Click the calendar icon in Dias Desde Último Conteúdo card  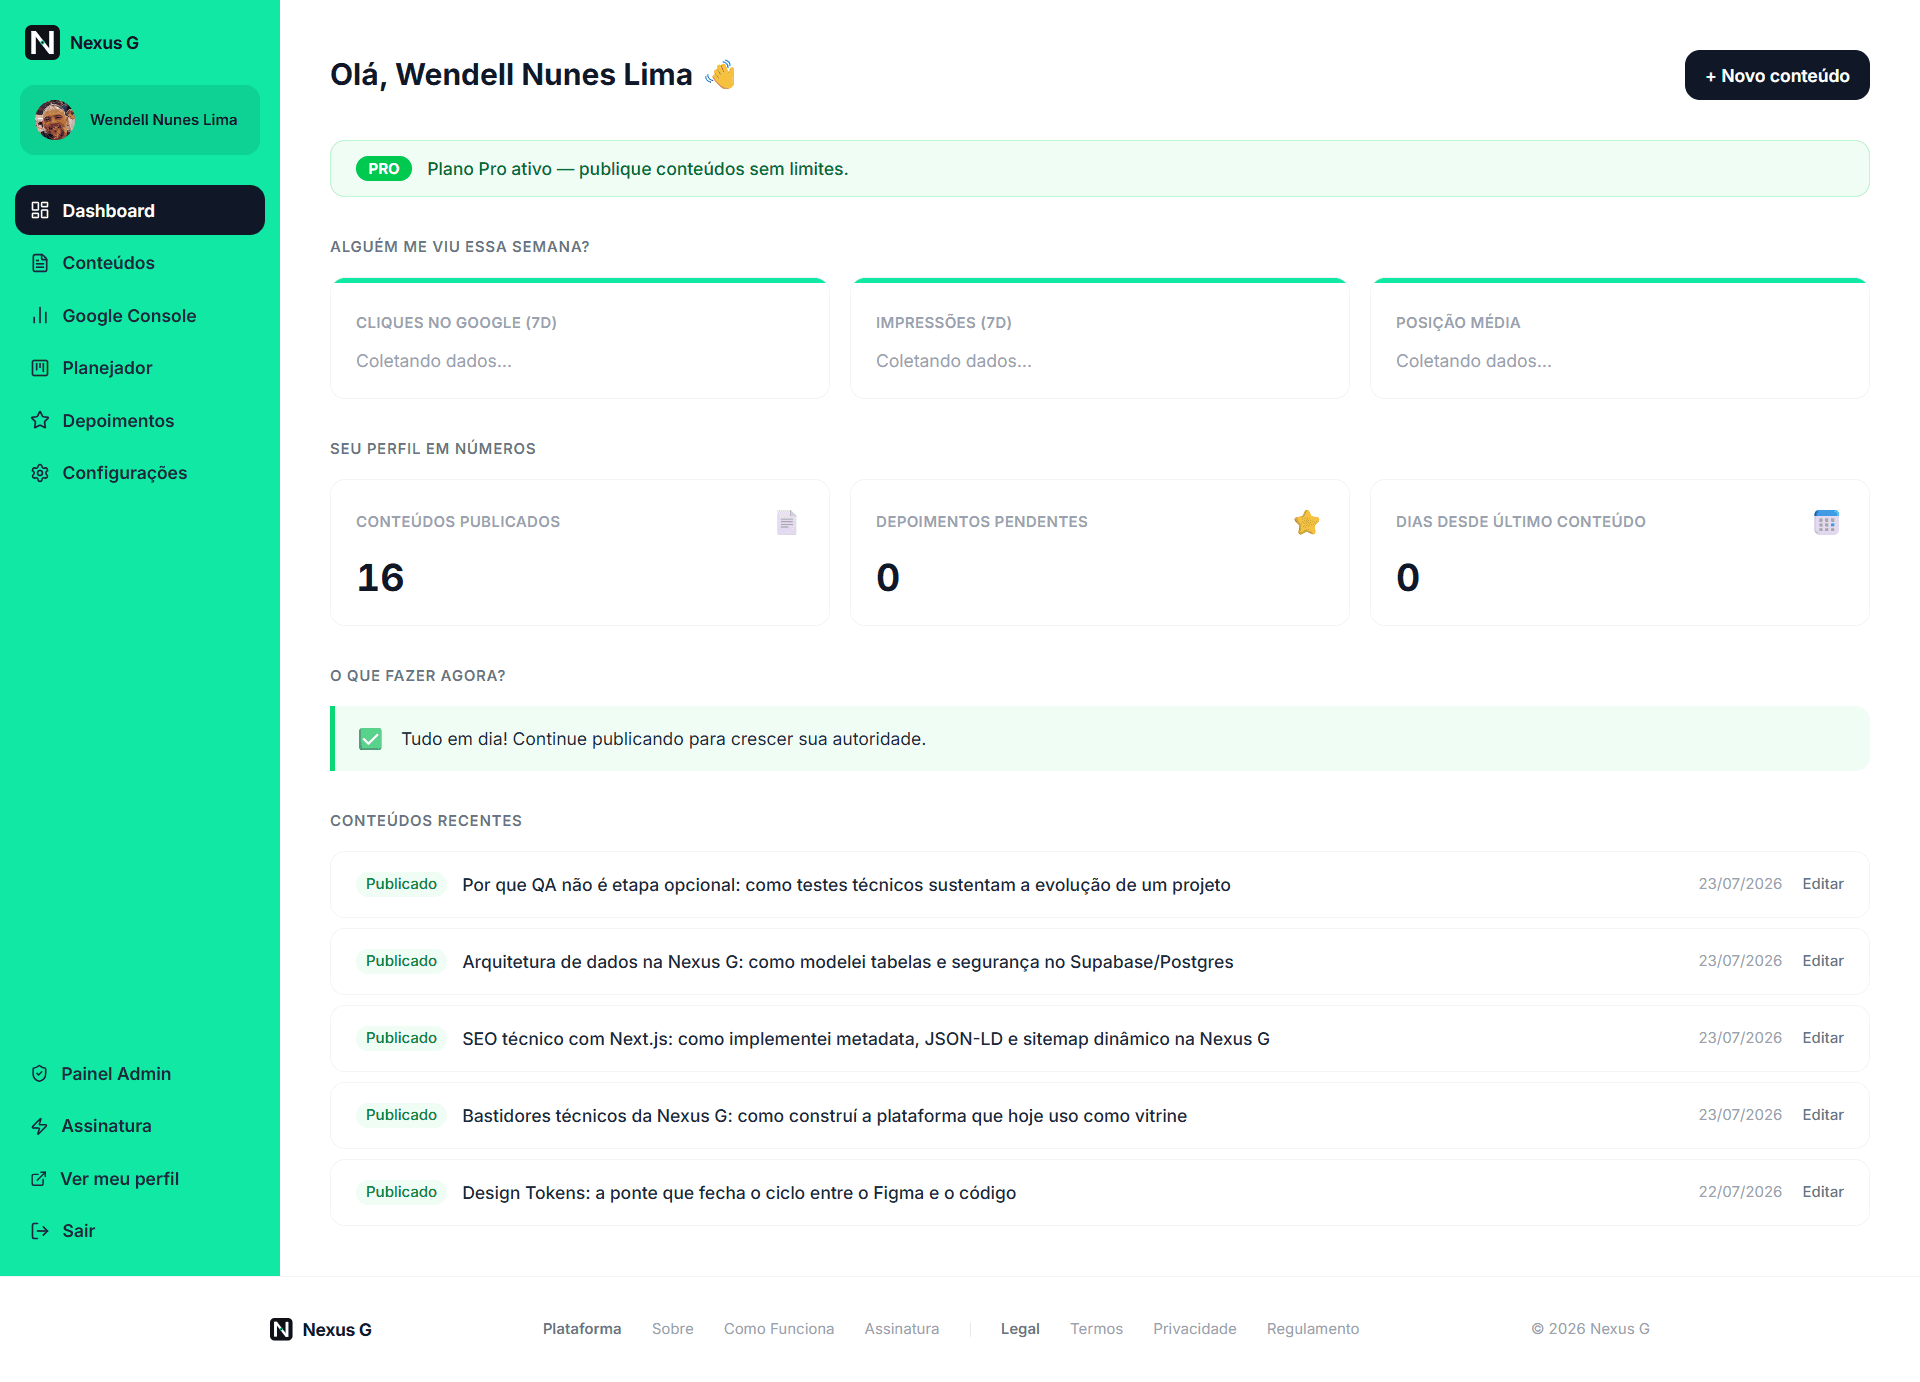(1827, 522)
